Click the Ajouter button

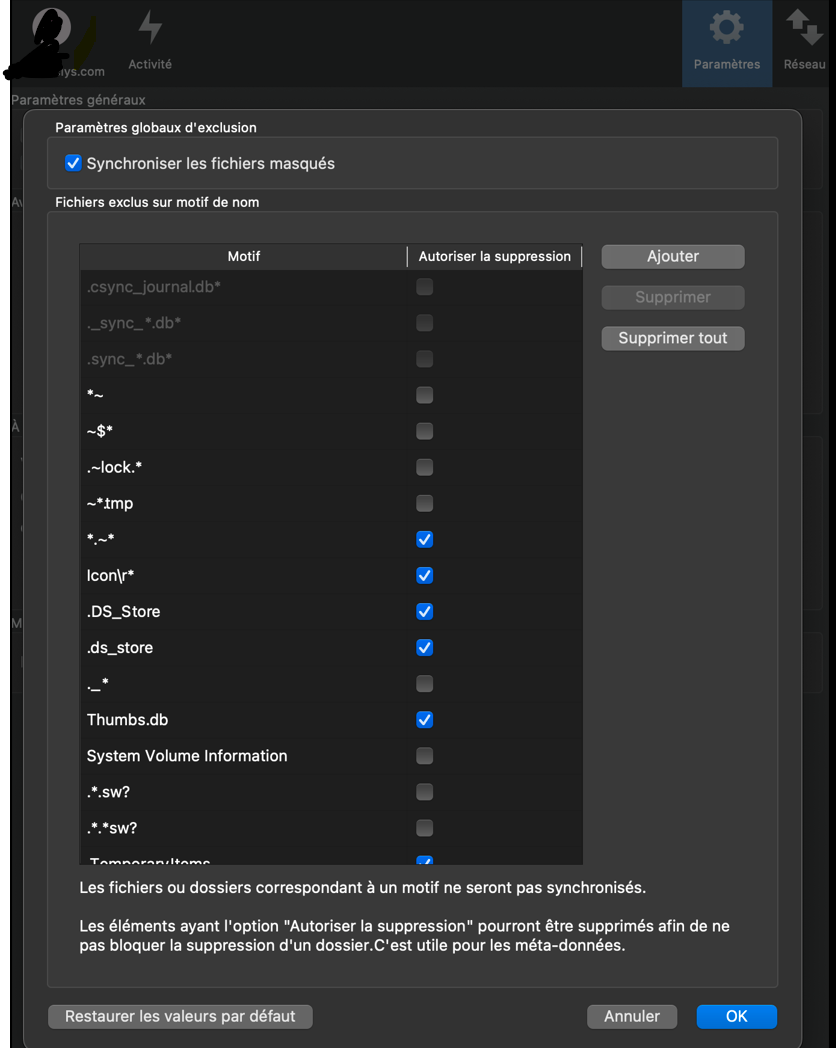click(672, 256)
